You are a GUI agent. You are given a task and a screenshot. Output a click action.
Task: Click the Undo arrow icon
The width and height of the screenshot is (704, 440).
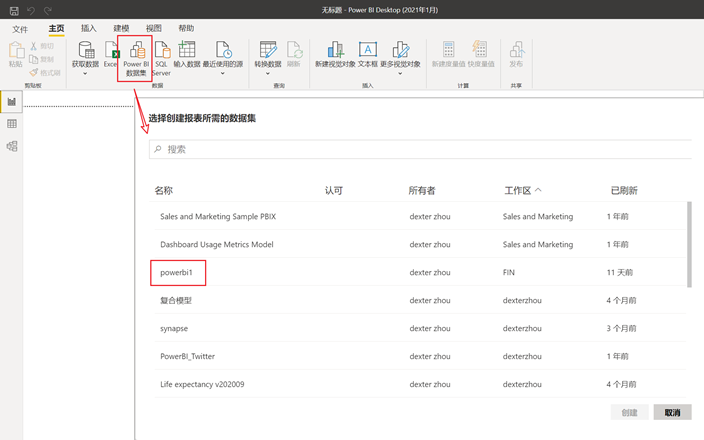[31, 10]
